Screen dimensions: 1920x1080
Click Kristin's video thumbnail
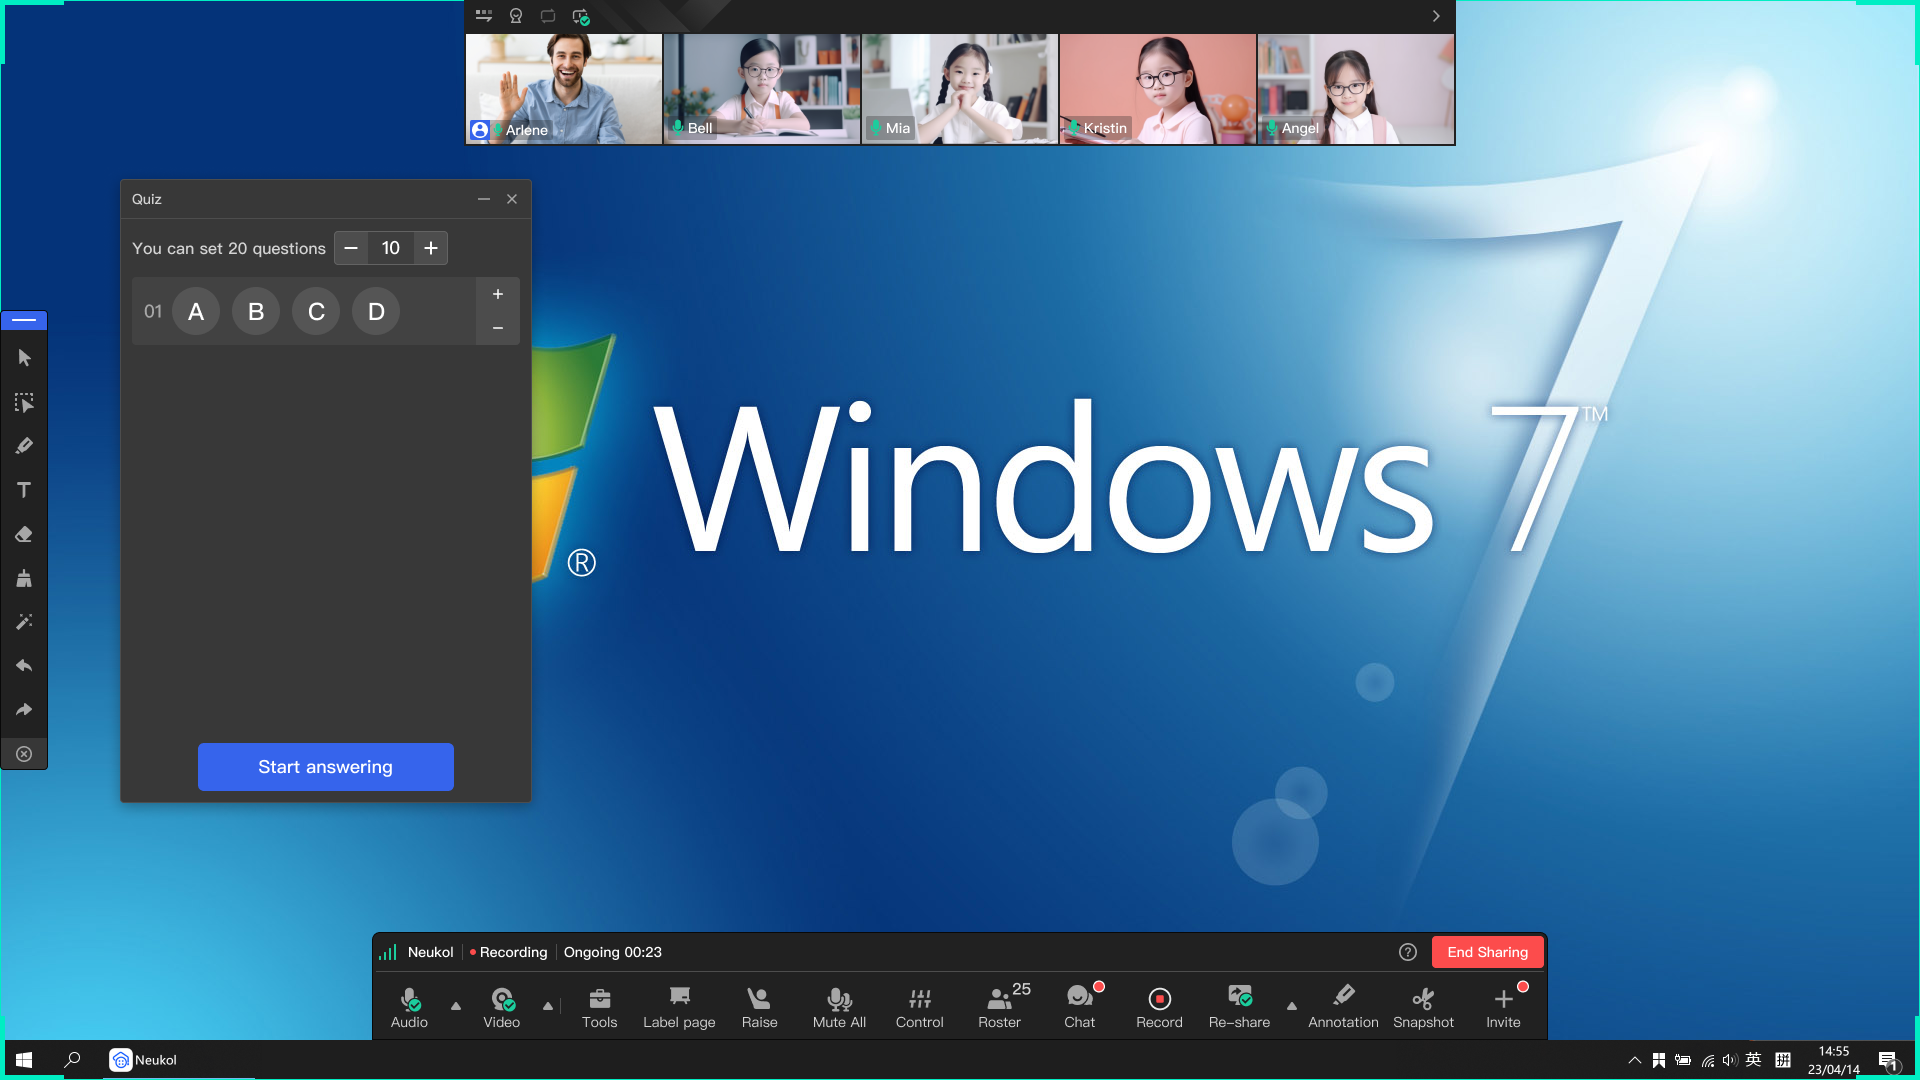(1157, 89)
